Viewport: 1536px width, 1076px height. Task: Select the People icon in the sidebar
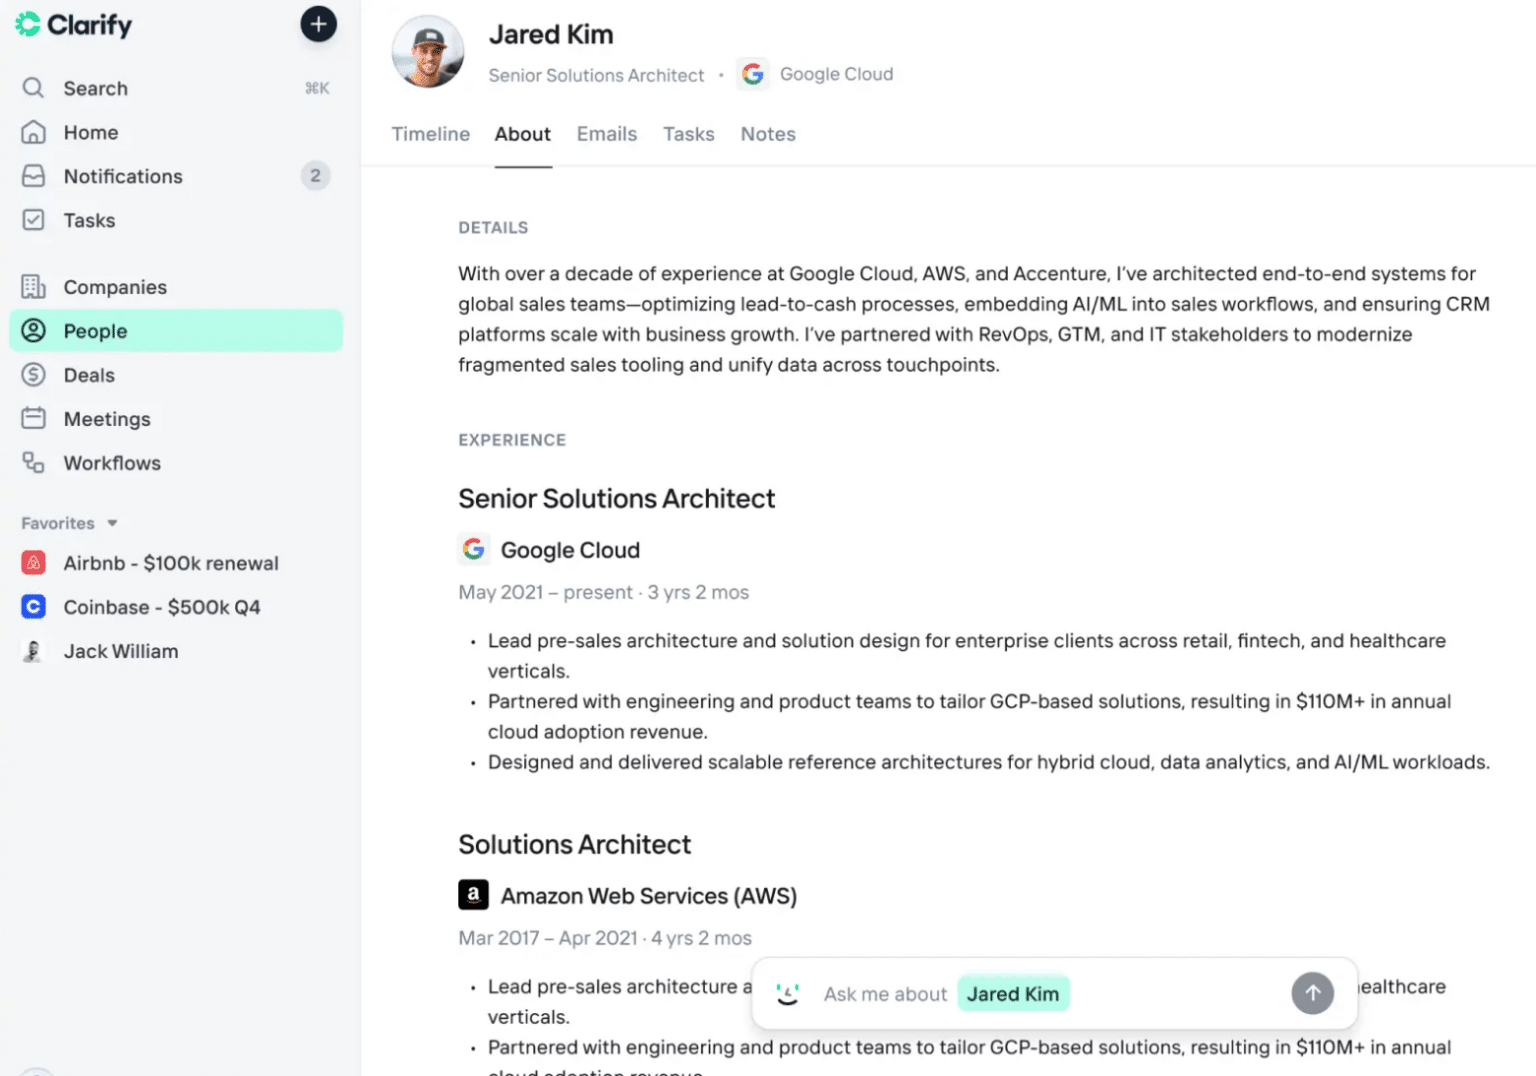33,330
